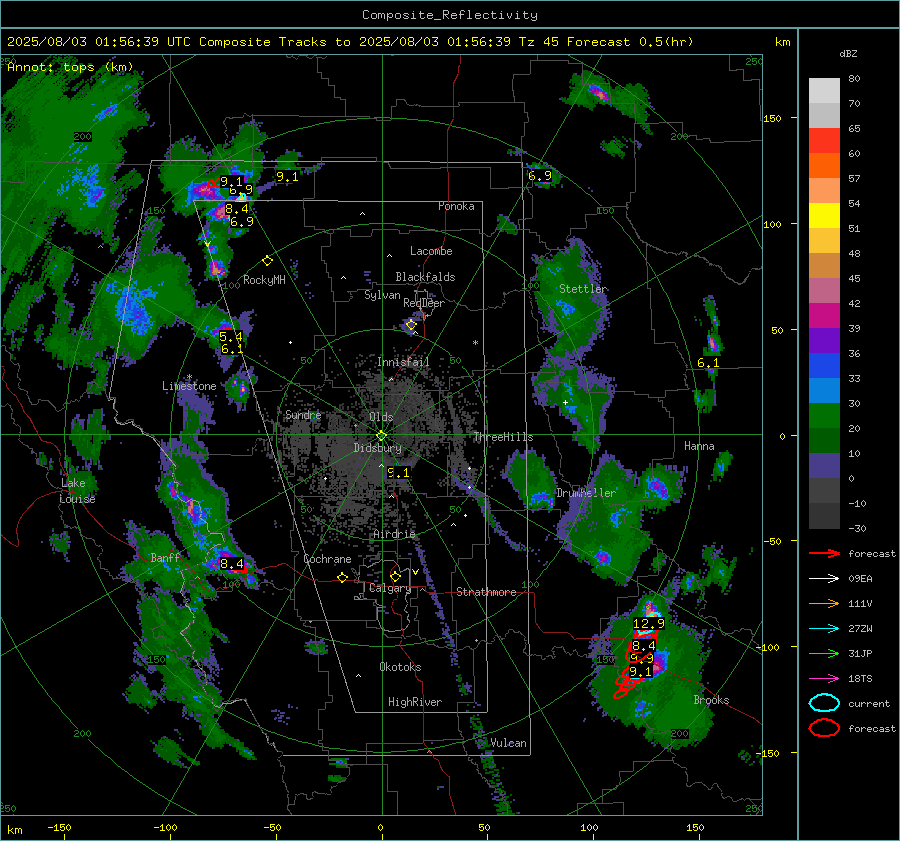
Task: Click the 'Annot: tops (km)' annotation text
Action: 70,67
